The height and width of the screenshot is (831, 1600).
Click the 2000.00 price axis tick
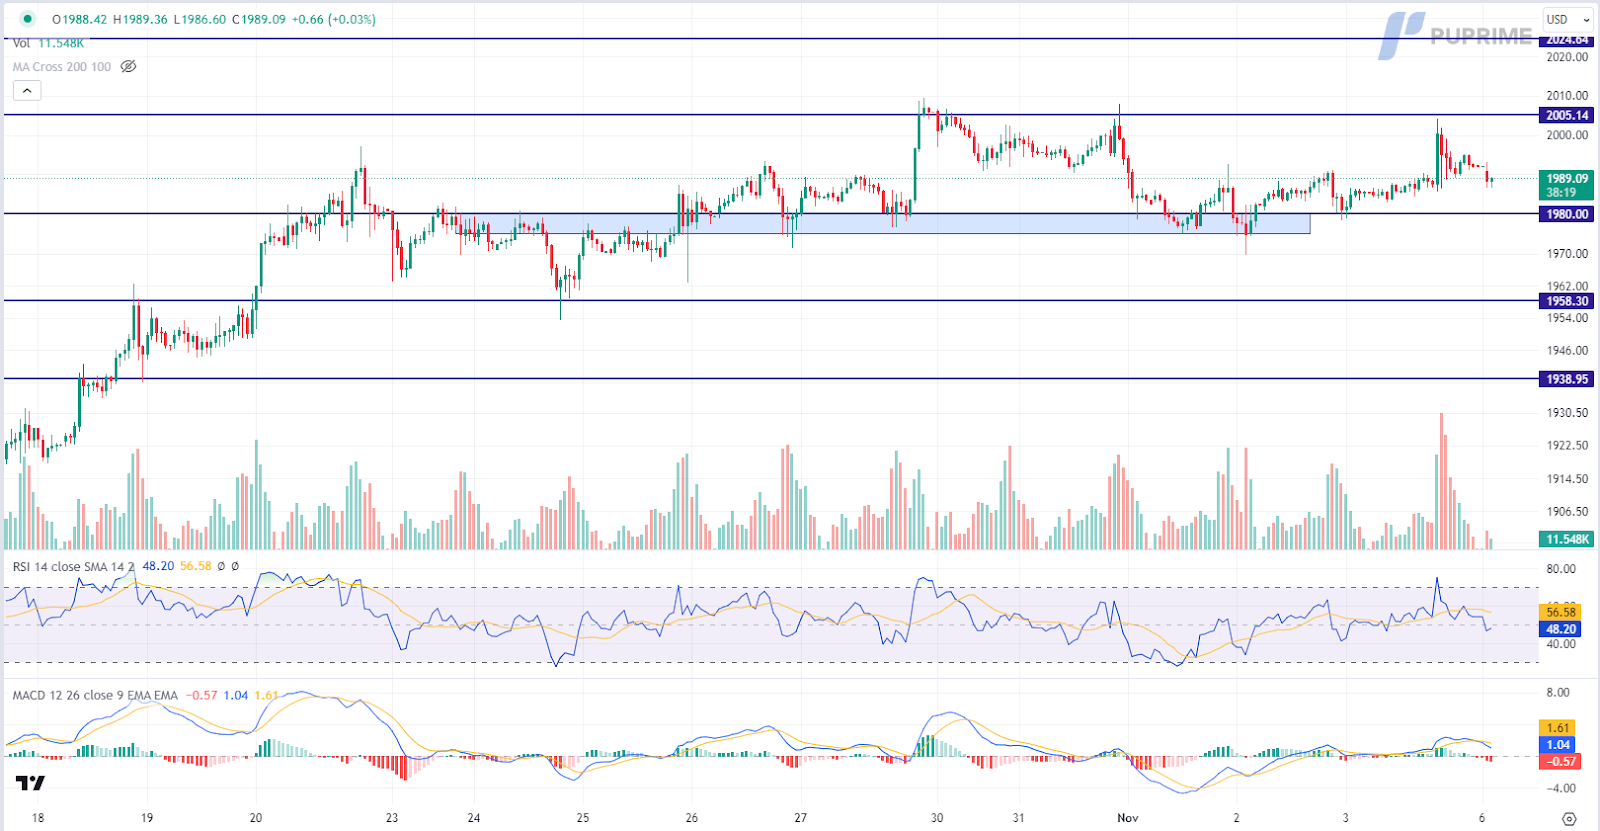(1566, 135)
